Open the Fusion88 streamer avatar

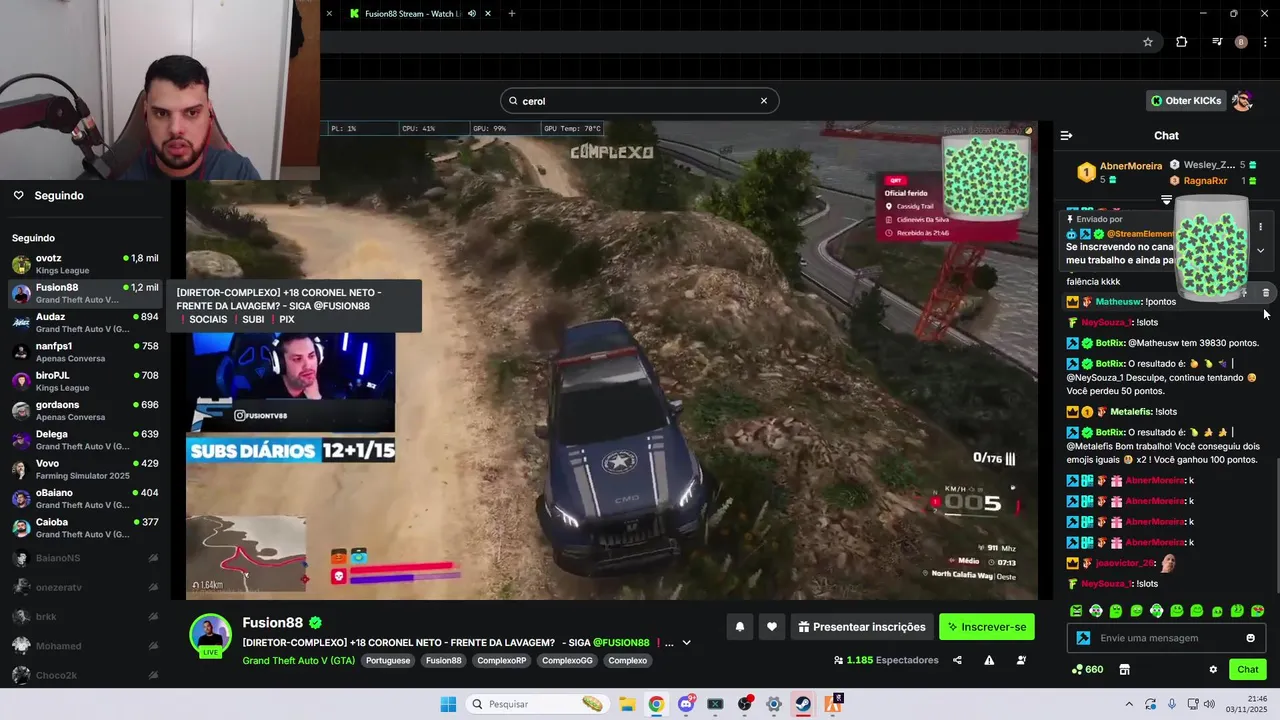click(211, 635)
